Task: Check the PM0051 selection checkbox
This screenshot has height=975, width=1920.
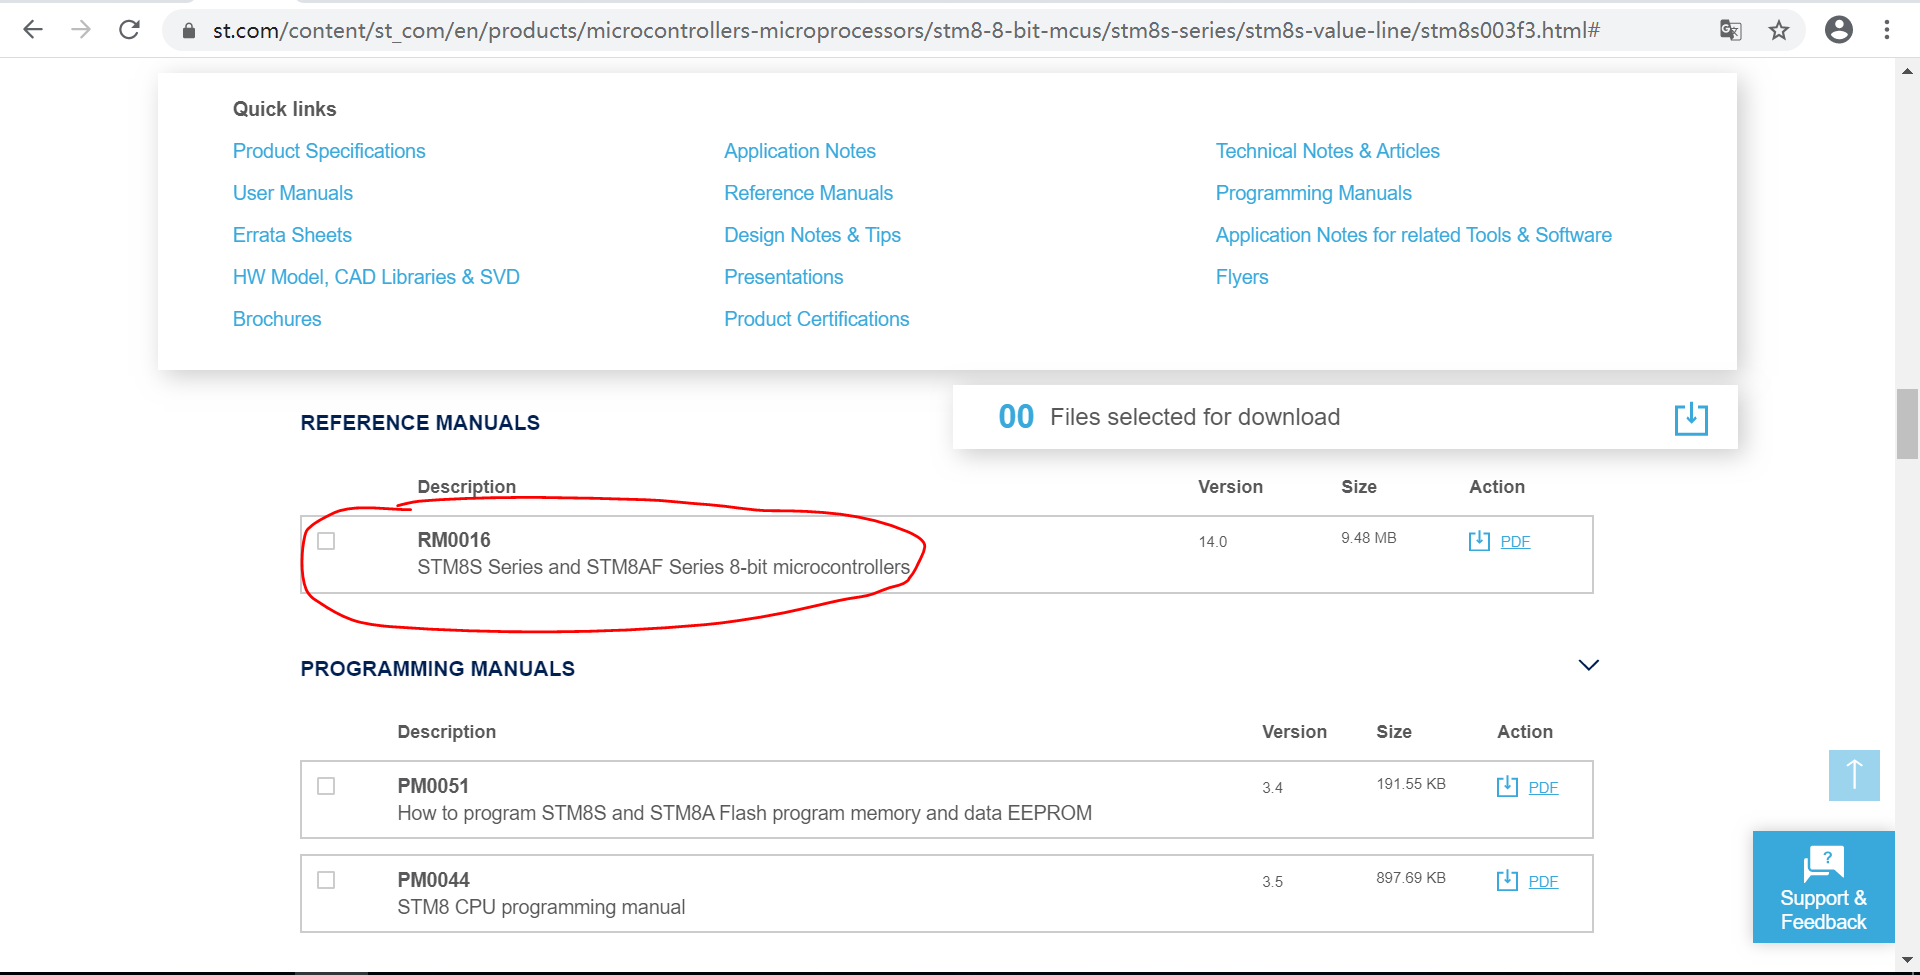Action: [325, 786]
